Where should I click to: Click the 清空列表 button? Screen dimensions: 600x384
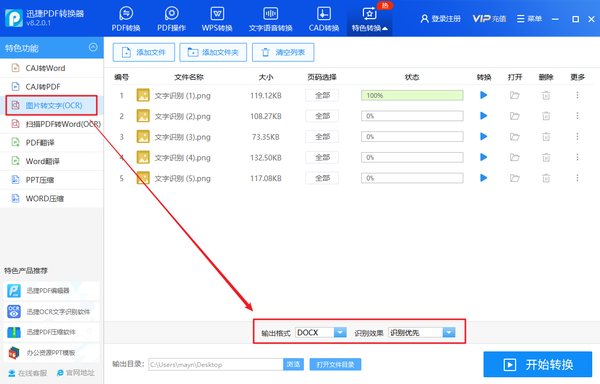283,52
